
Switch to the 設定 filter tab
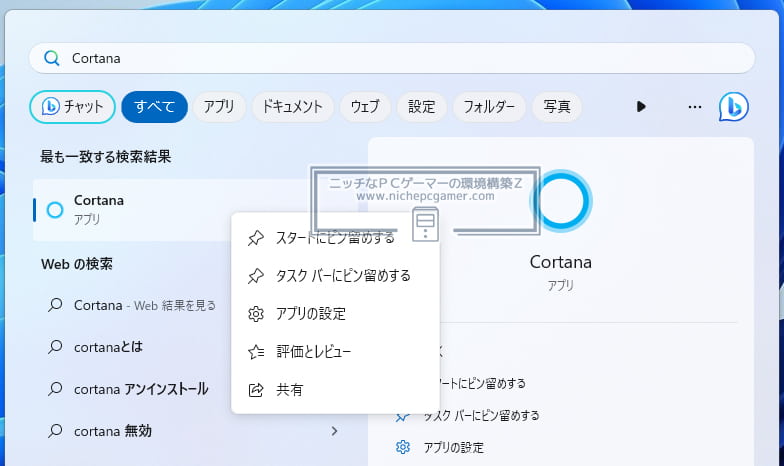tap(422, 106)
